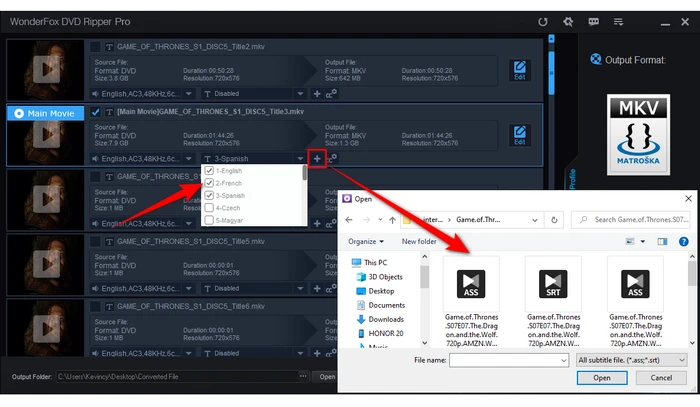This screenshot has height=407, width=700.
Task: Check 4-Czech subtitle option
Action: pos(209,208)
